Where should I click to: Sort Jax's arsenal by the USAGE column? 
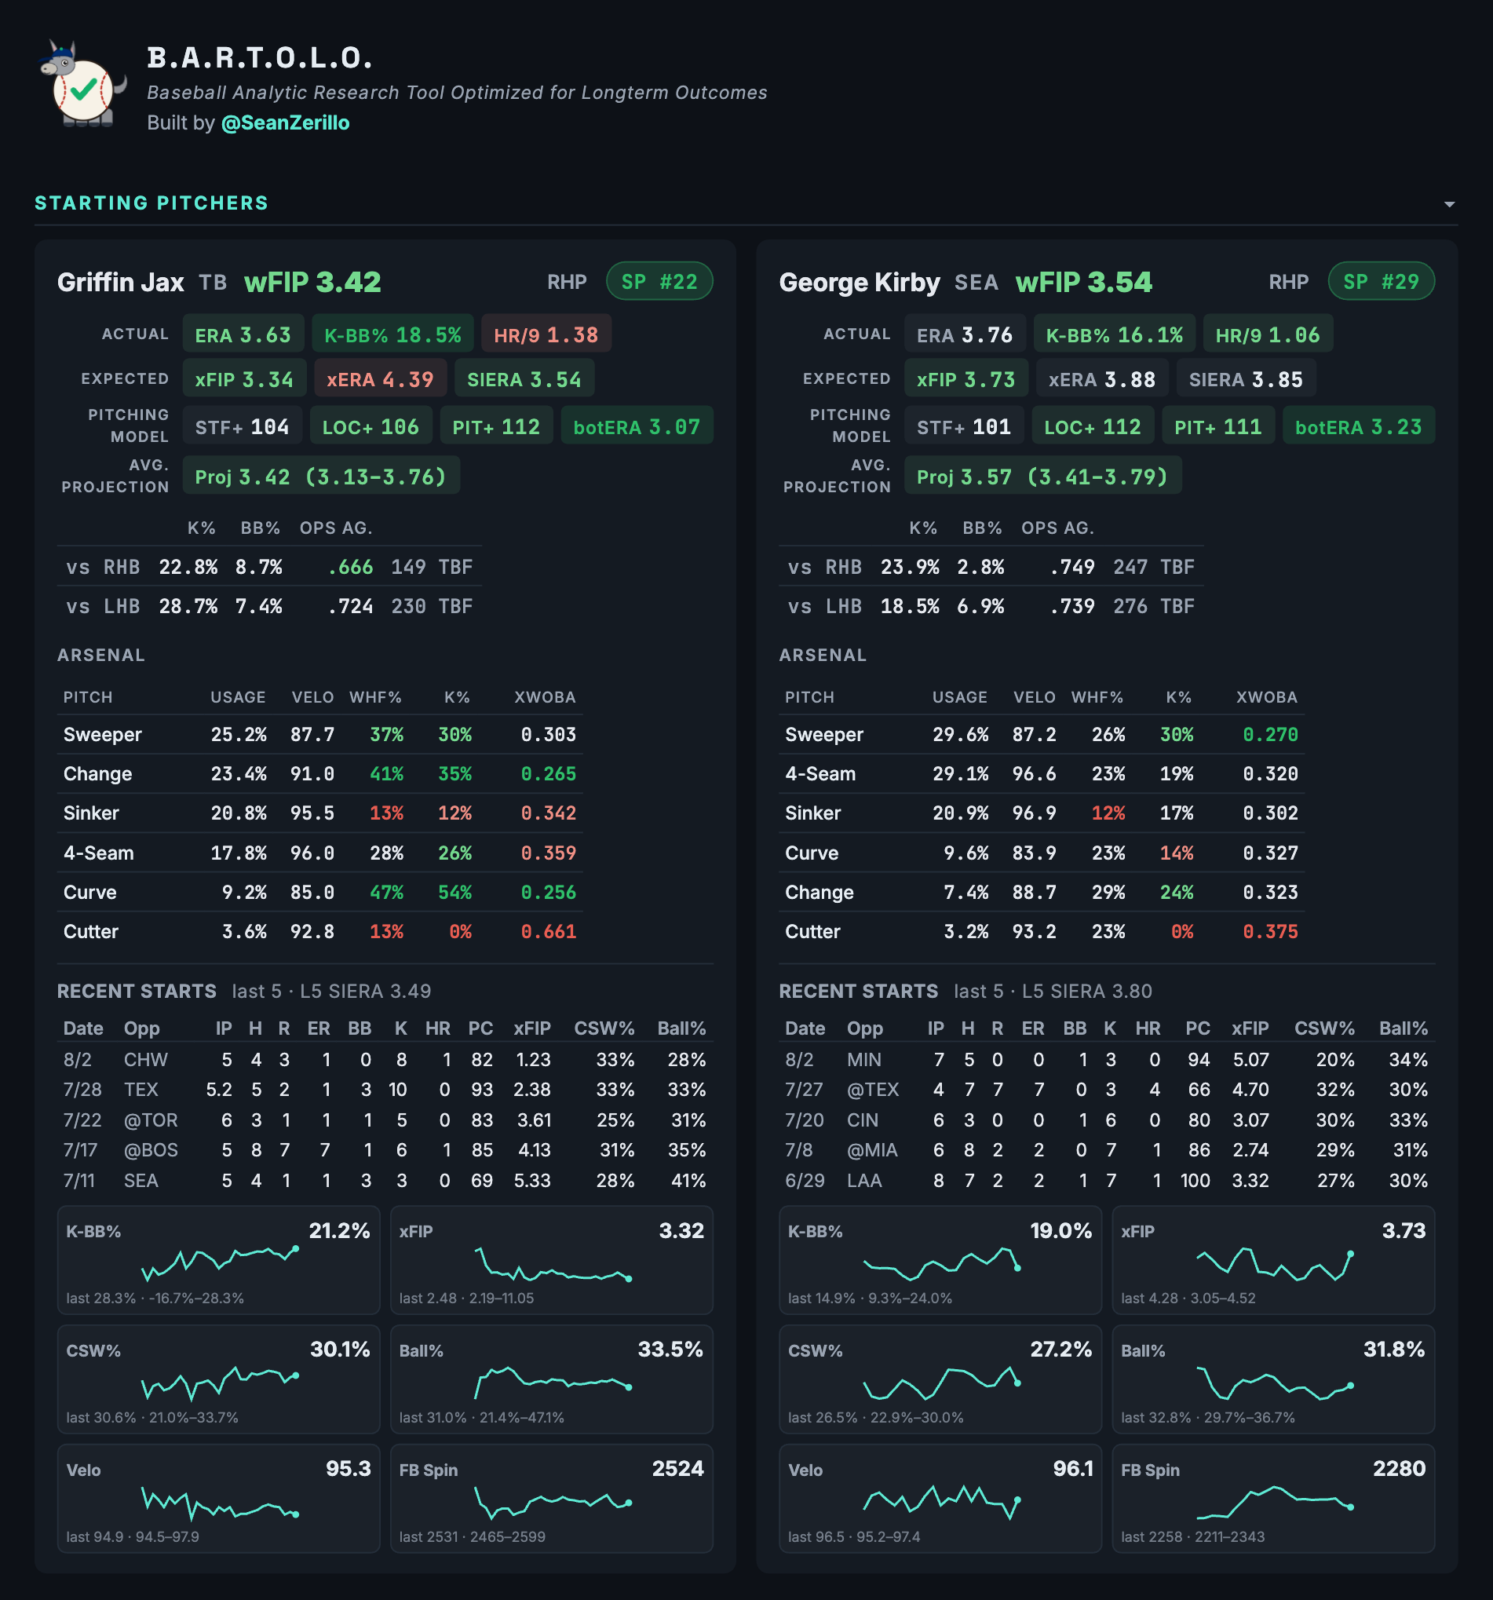238,697
